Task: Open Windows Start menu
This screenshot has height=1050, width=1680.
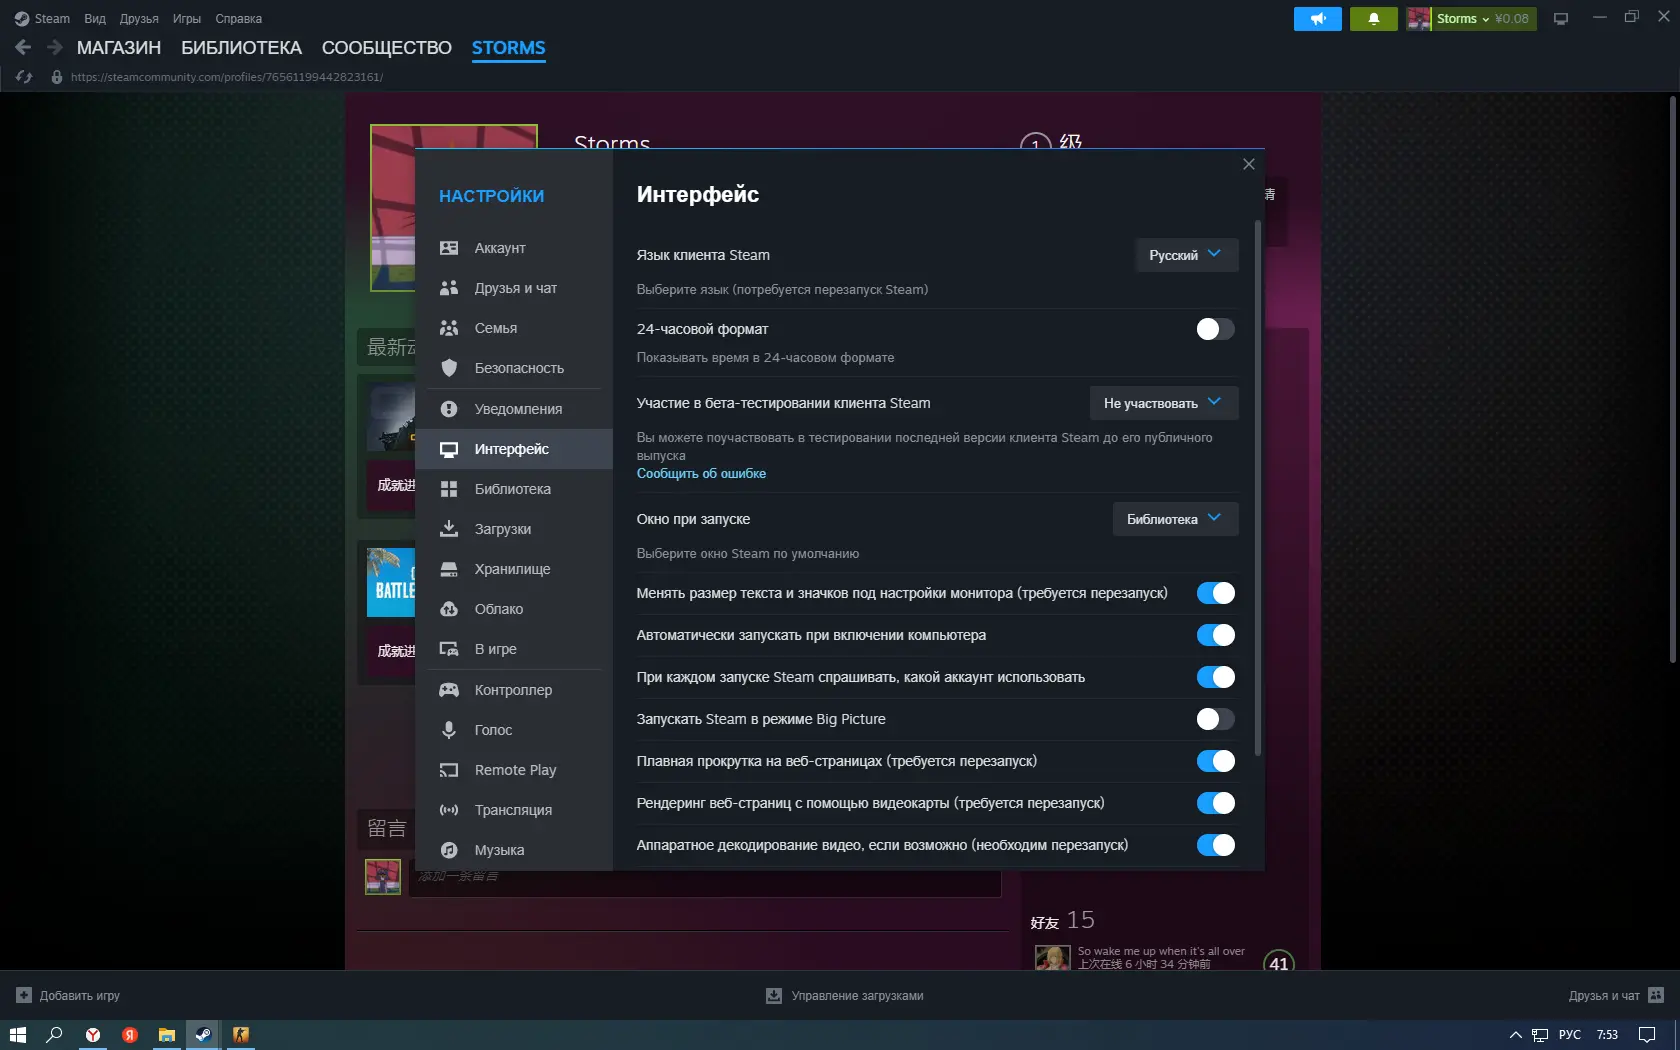Action: [17, 1035]
